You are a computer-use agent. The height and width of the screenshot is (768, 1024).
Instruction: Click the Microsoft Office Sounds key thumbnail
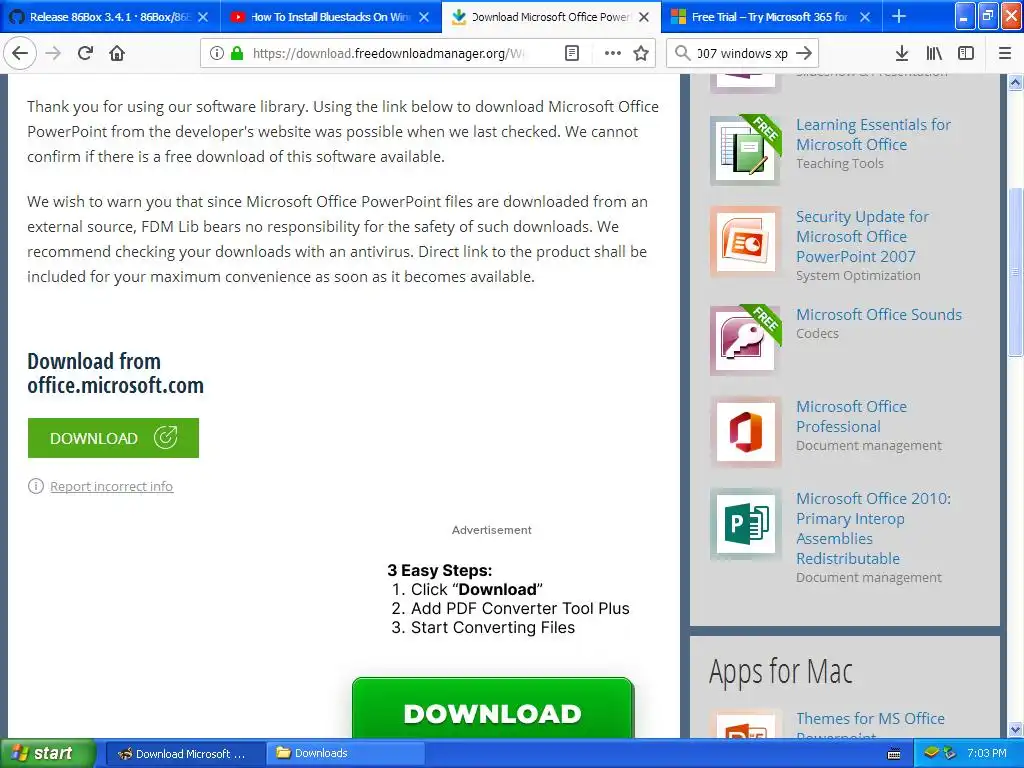pos(745,340)
